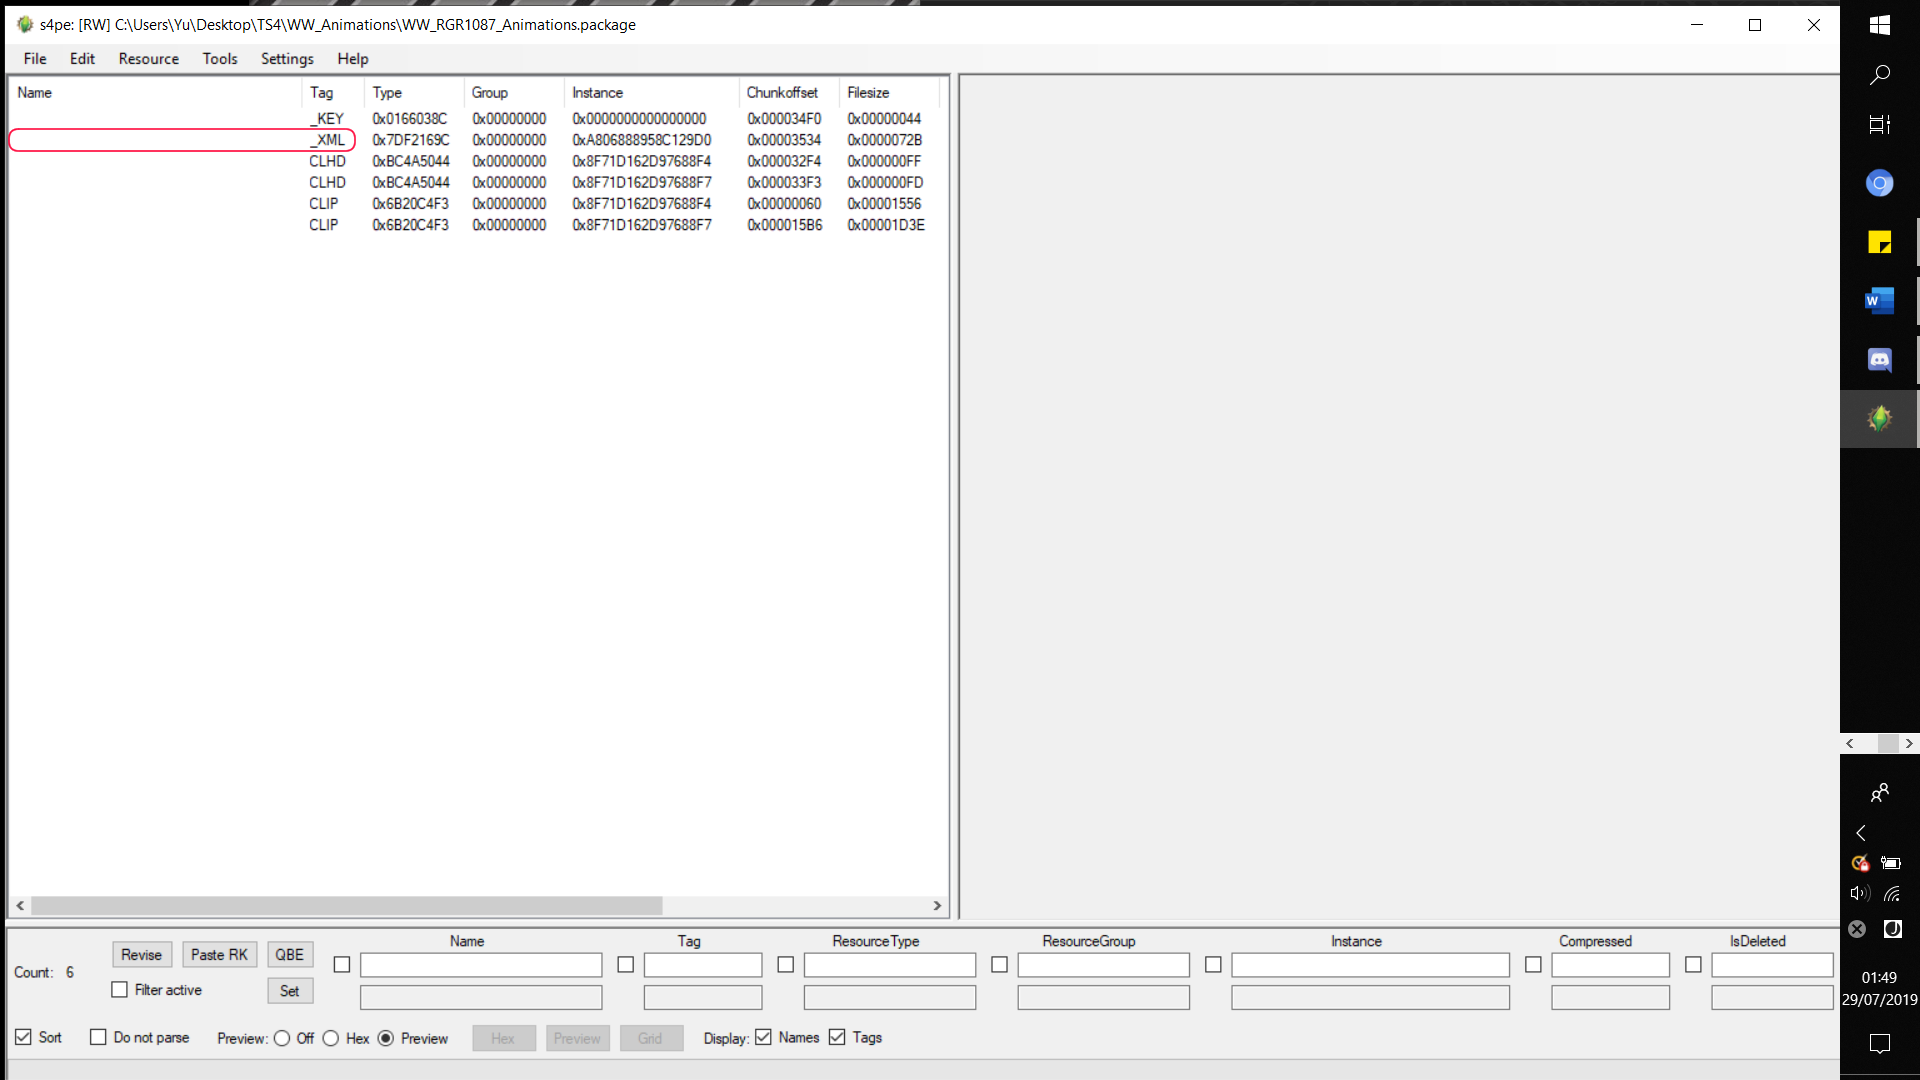Open the People icon in the taskbar

click(x=1879, y=793)
